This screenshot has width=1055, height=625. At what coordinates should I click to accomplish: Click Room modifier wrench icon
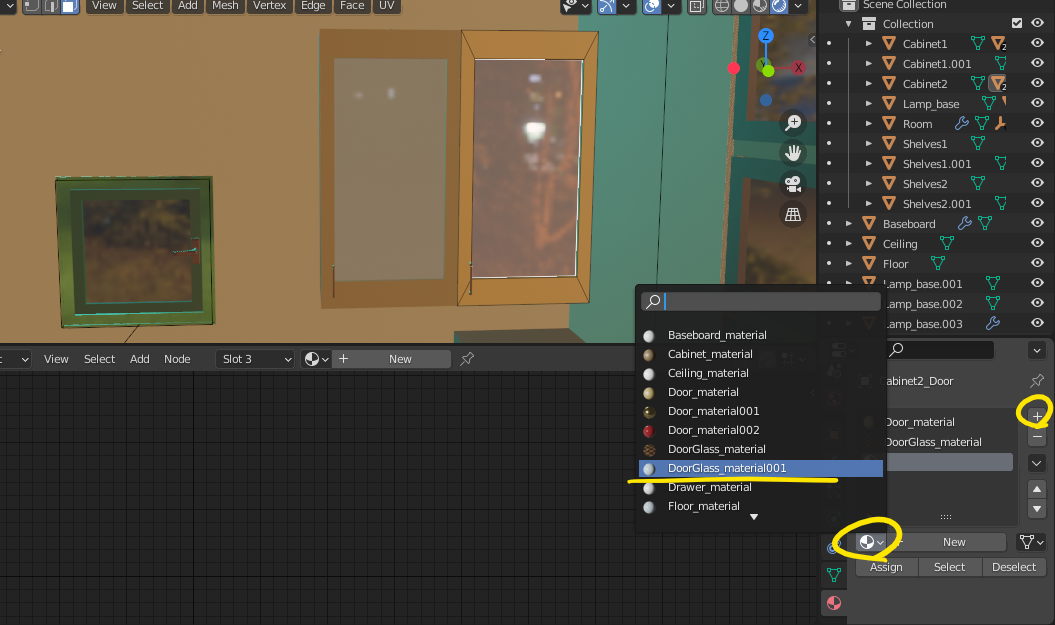click(x=961, y=123)
